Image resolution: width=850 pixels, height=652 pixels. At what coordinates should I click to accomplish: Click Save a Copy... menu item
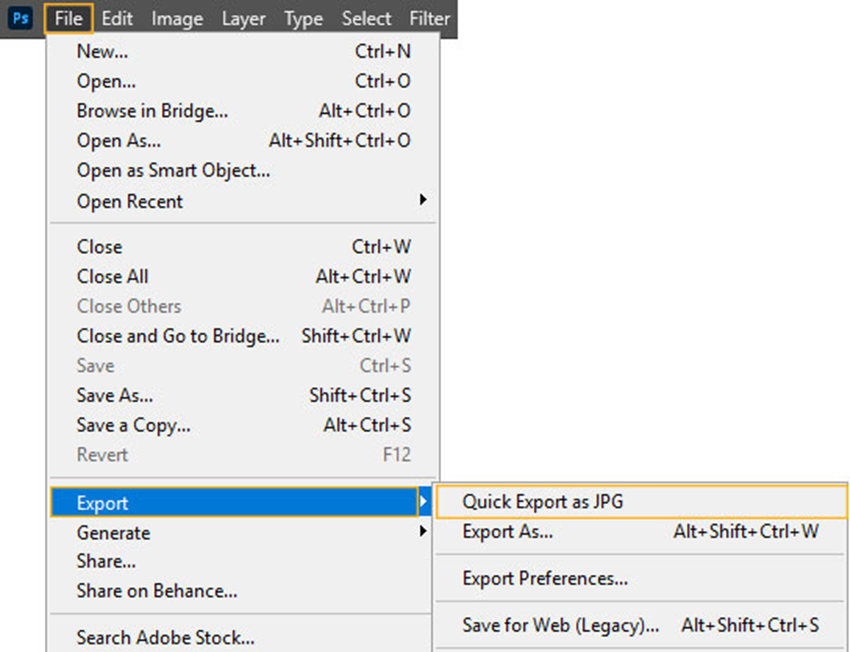pos(133,425)
